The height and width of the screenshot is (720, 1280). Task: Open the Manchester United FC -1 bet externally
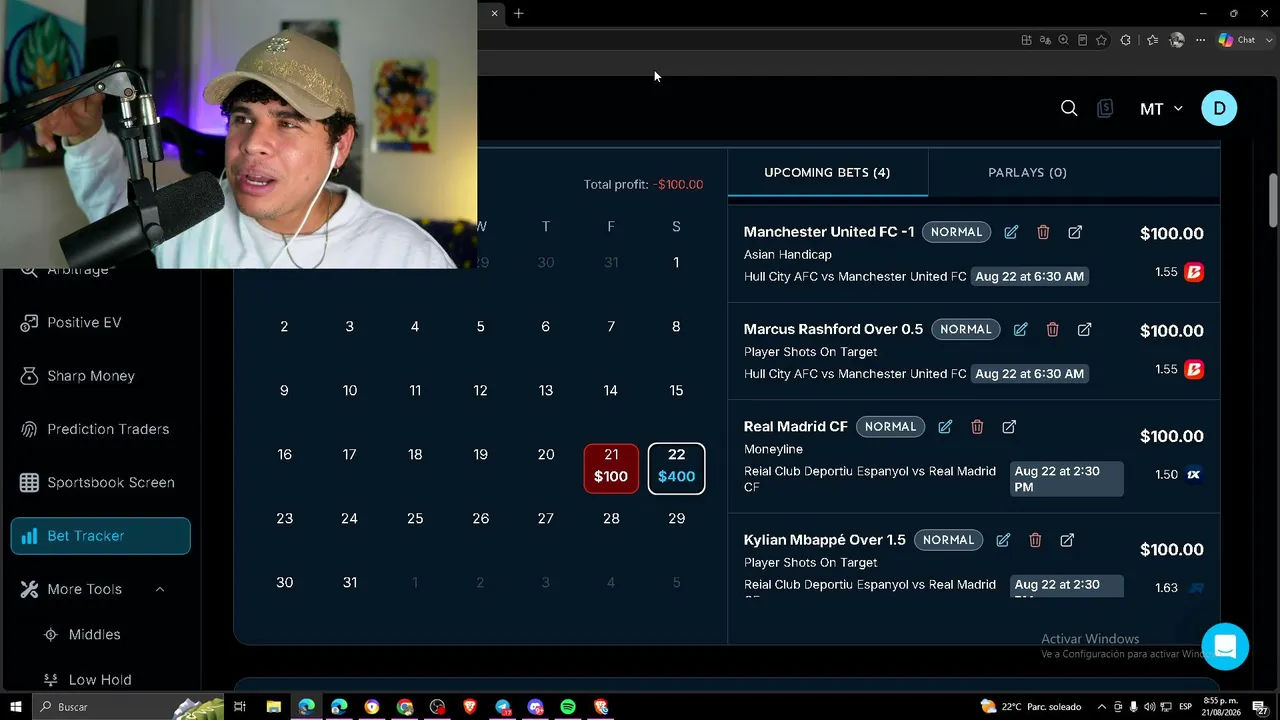point(1075,232)
